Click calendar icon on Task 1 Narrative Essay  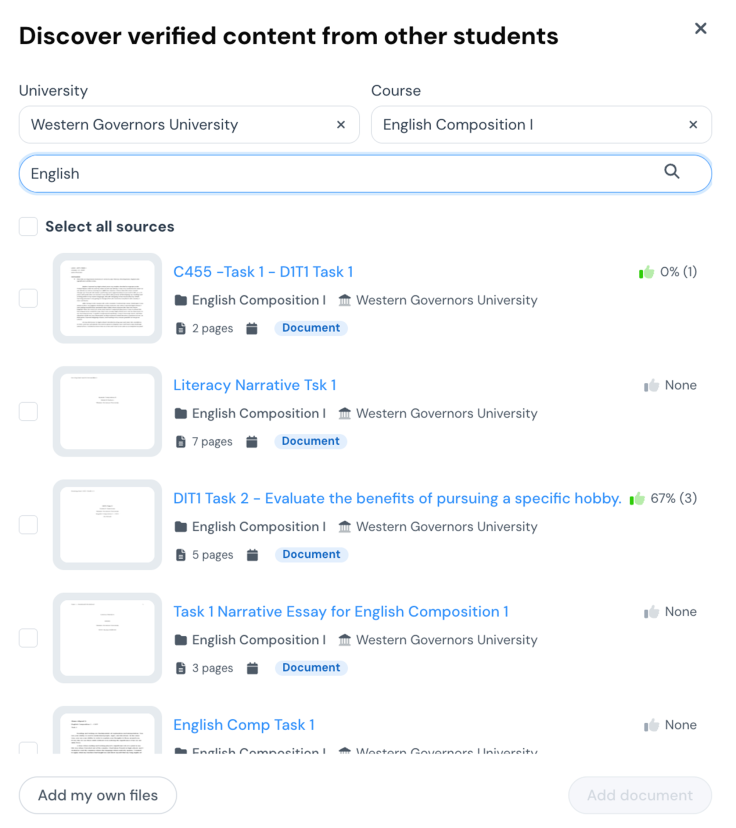pos(252,668)
